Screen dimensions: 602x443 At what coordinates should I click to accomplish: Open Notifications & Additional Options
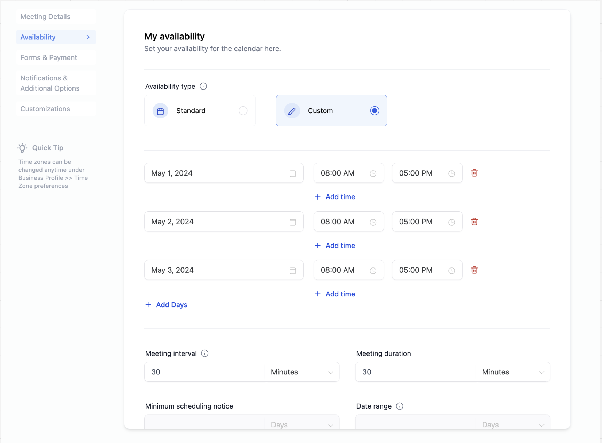pos(56,83)
